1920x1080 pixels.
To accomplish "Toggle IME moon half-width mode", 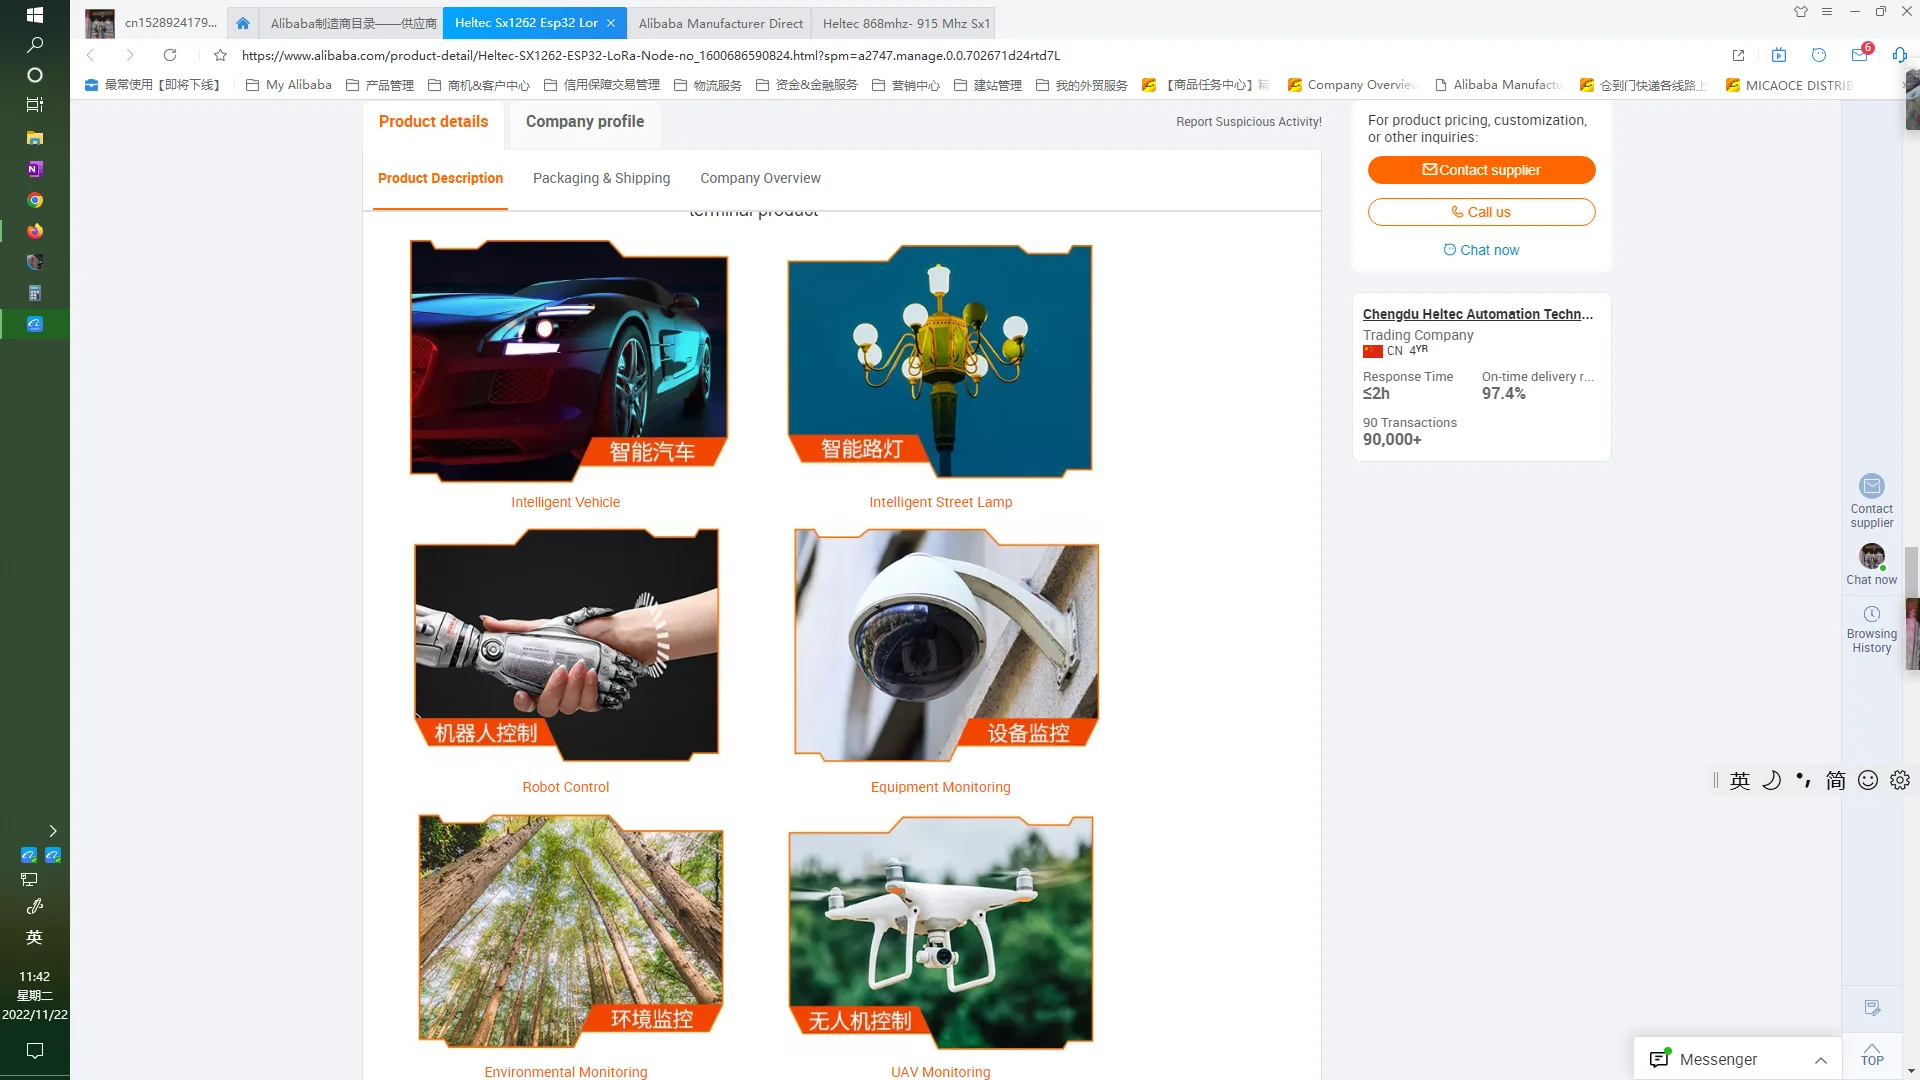I will [x=1771, y=780].
